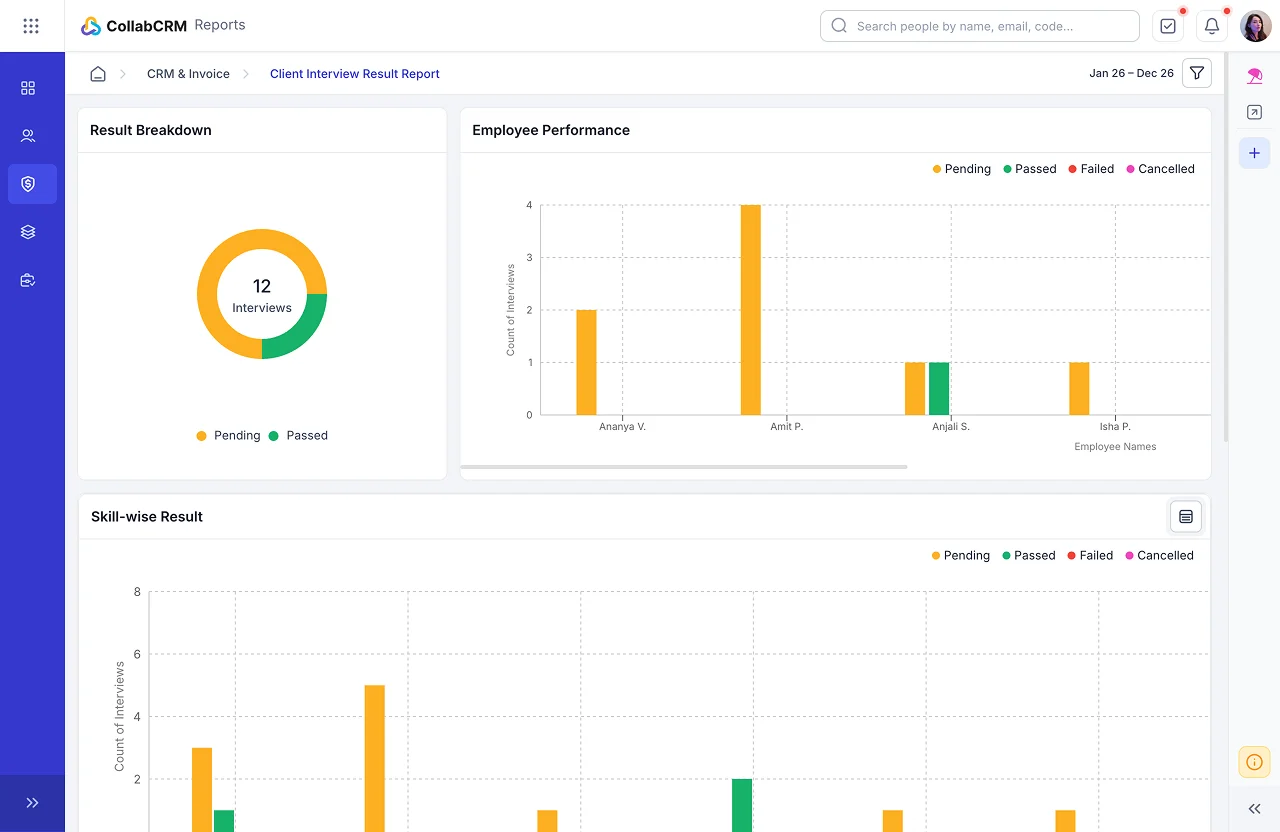The width and height of the screenshot is (1280, 832).
Task: Open the notifications bell
Action: pyautogui.click(x=1212, y=26)
